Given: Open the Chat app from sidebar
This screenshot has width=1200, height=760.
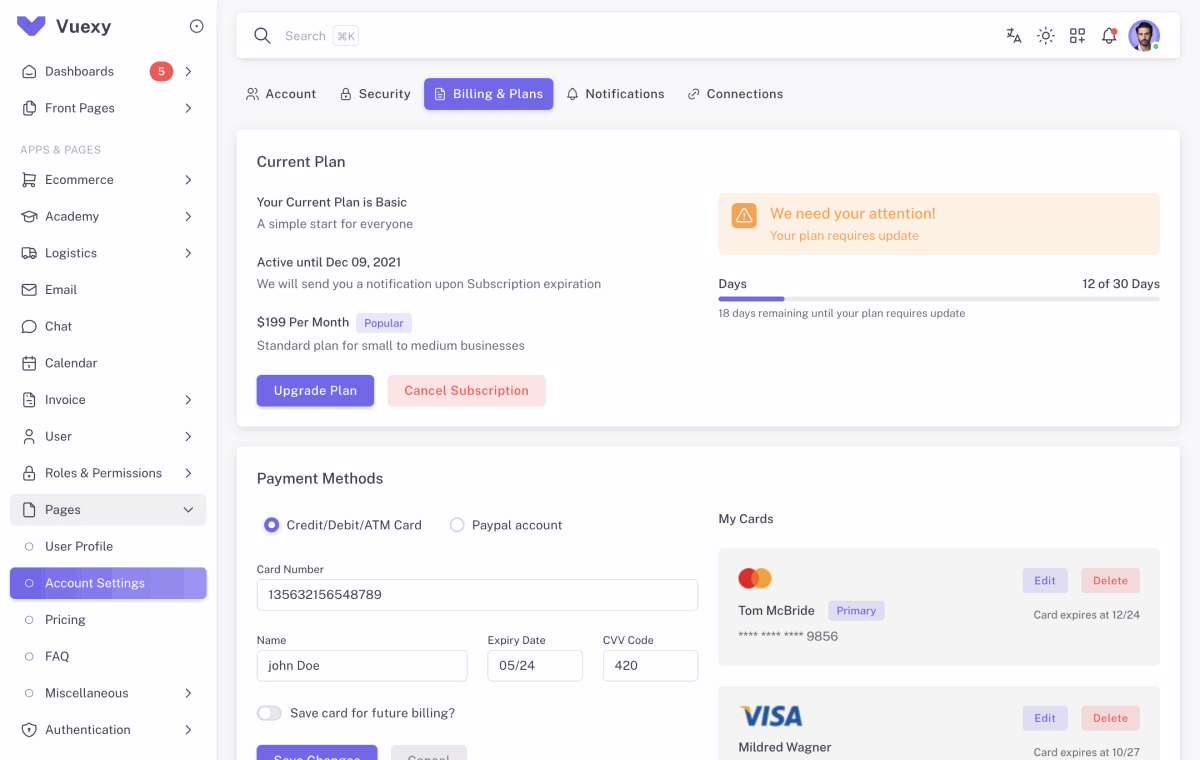Looking at the screenshot, I should coord(58,326).
